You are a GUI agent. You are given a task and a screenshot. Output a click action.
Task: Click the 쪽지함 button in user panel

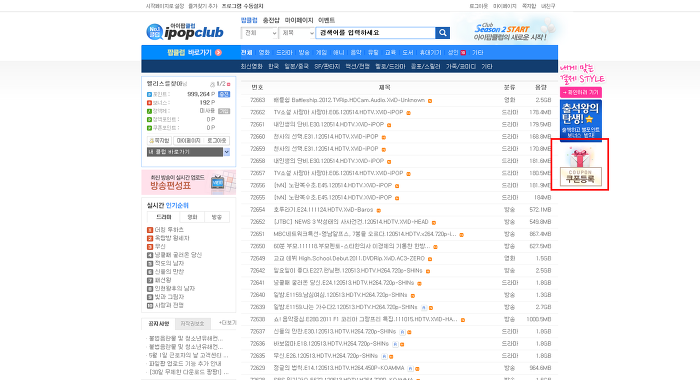[159, 140]
